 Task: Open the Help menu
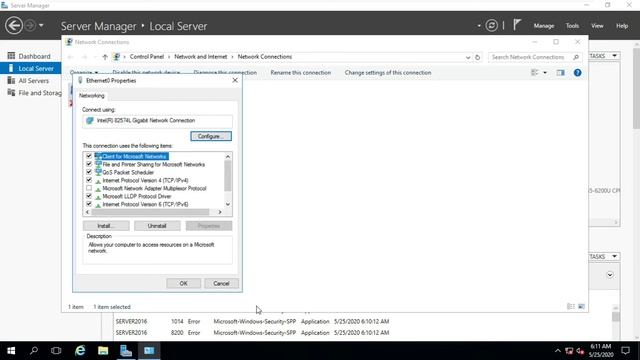(x=622, y=26)
